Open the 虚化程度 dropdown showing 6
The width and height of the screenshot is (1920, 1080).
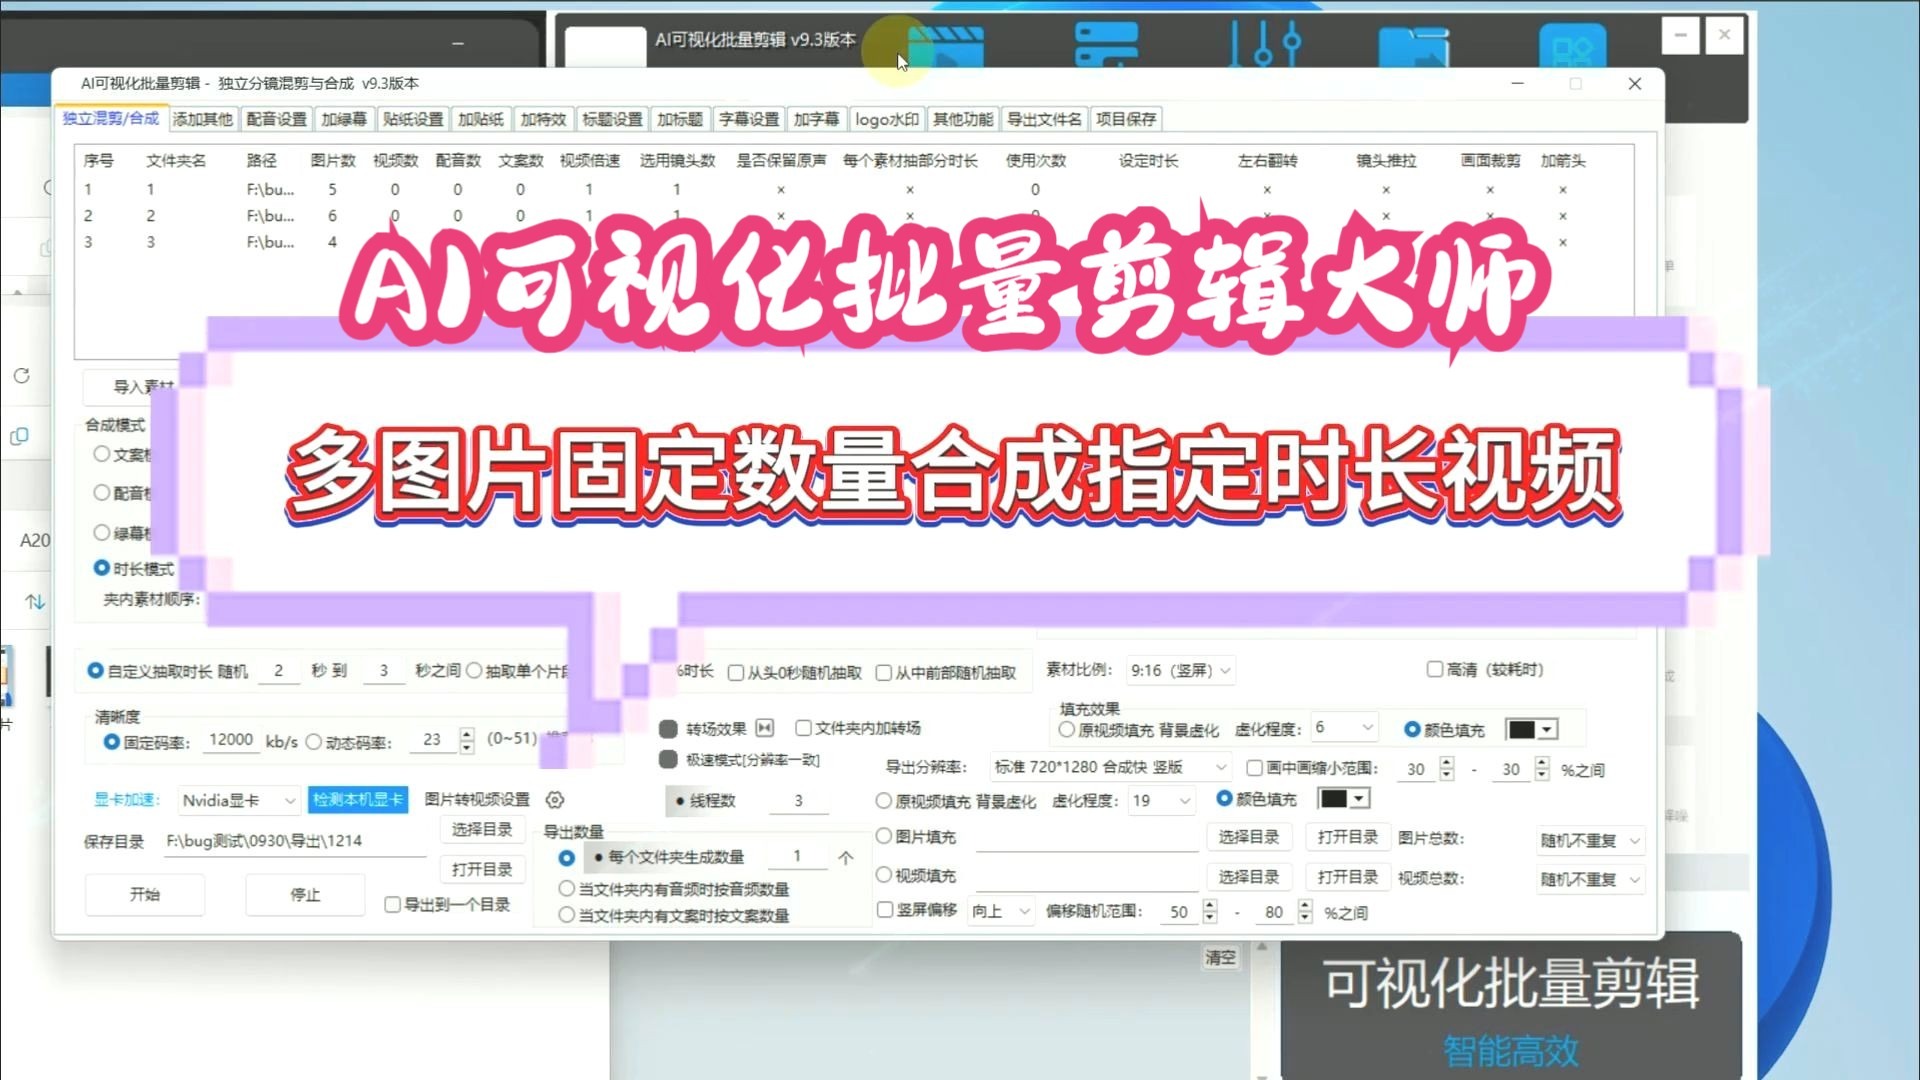pos(1344,728)
